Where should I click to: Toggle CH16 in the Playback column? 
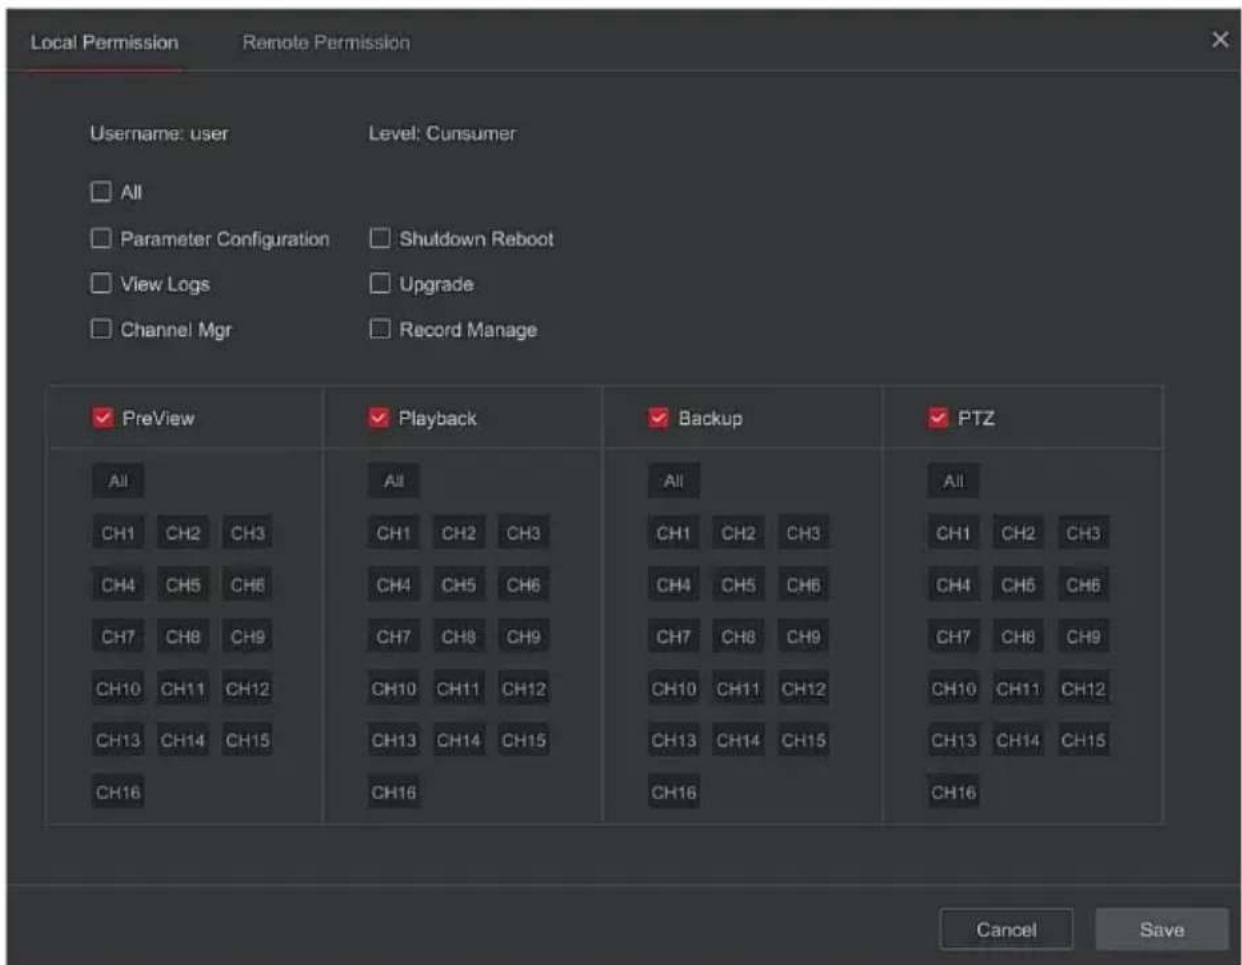tap(394, 793)
